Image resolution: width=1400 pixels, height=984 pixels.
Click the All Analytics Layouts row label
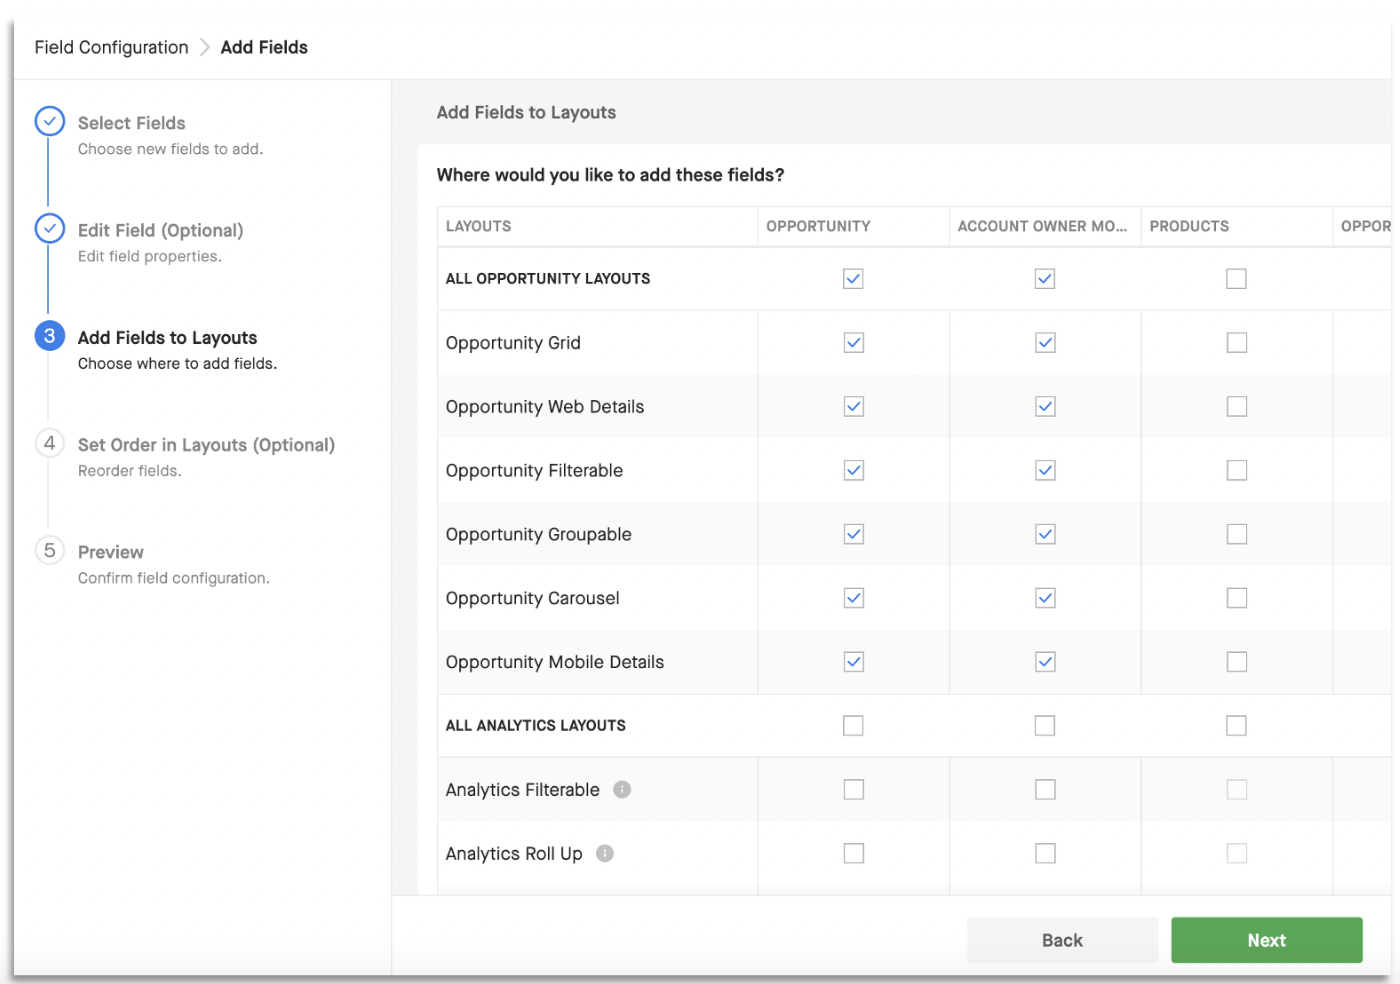click(536, 726)
